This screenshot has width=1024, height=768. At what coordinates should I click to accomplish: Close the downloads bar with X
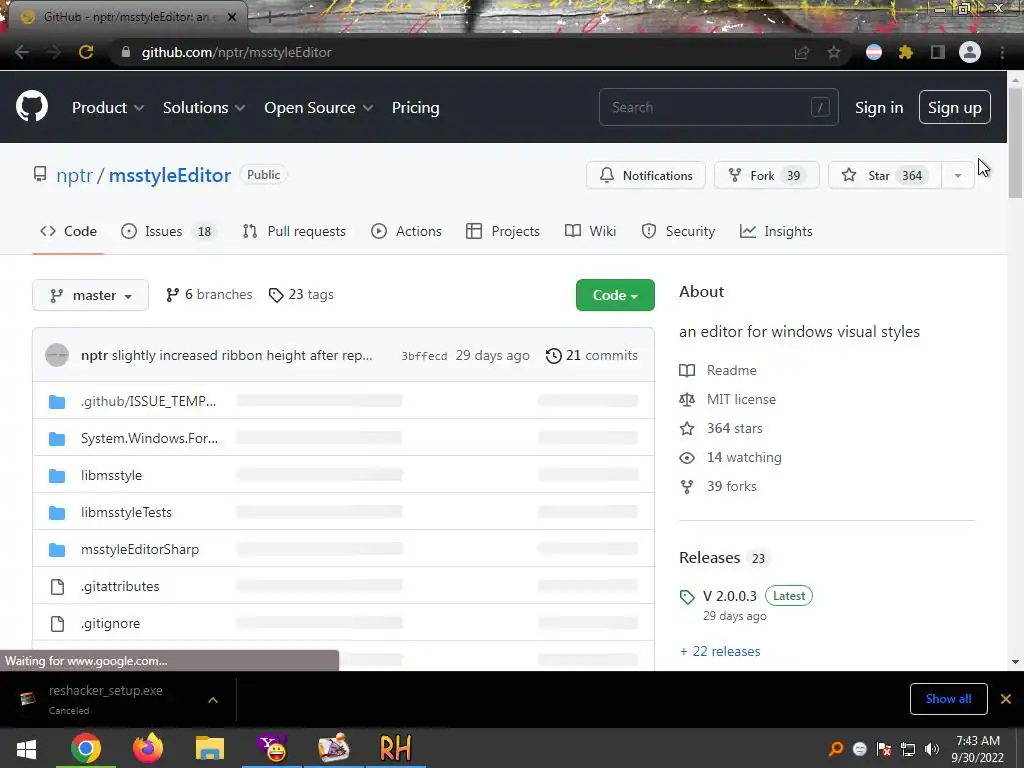1006,699
